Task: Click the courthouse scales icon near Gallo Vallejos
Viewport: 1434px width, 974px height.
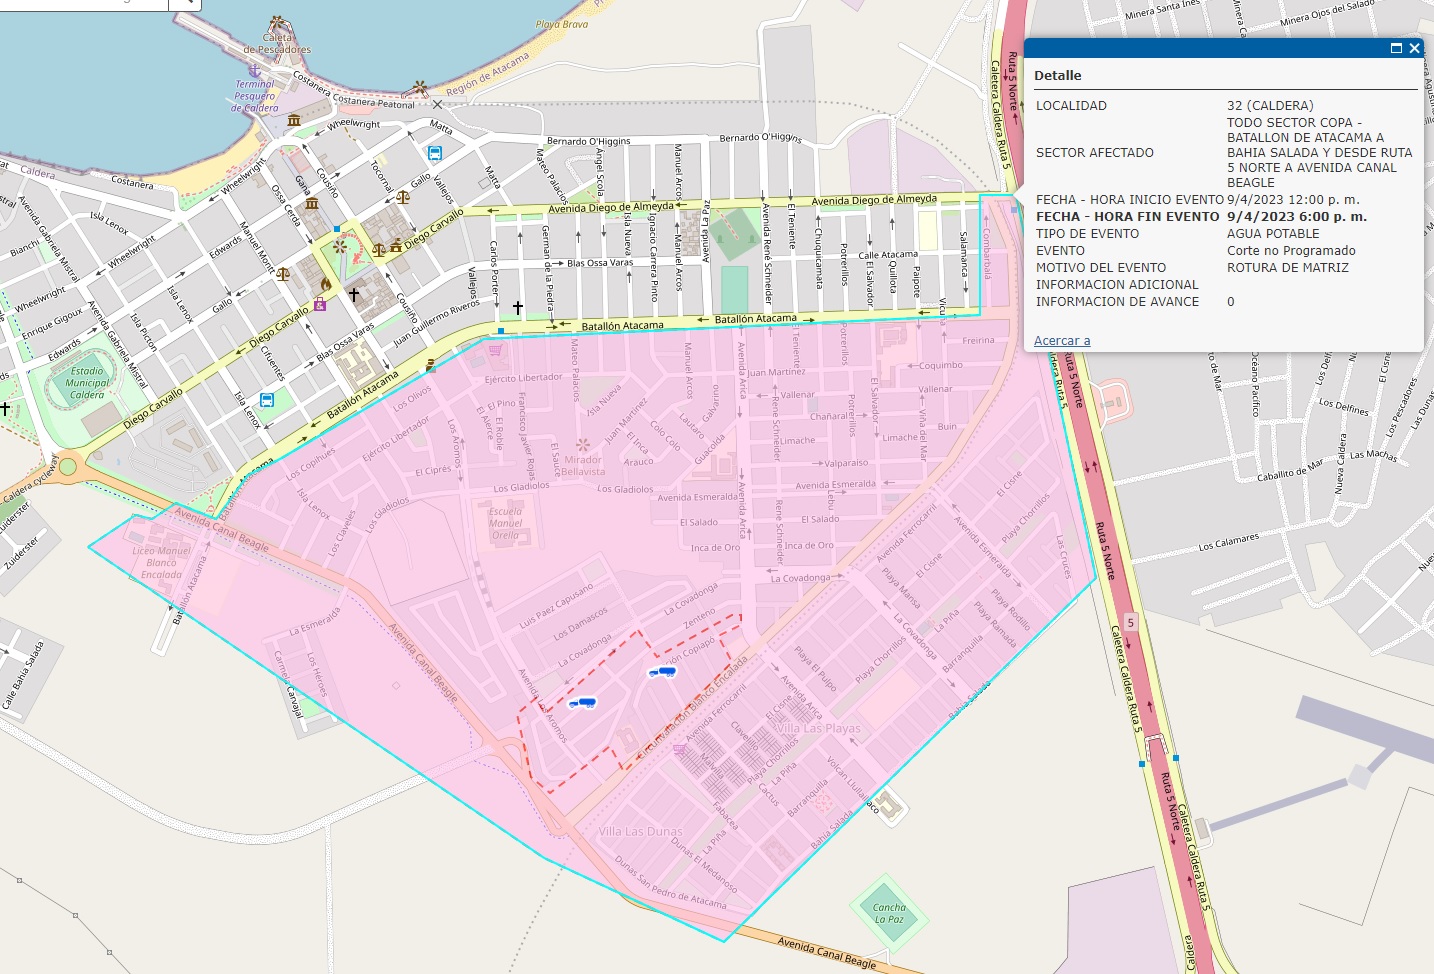Action: pos(403,198)
